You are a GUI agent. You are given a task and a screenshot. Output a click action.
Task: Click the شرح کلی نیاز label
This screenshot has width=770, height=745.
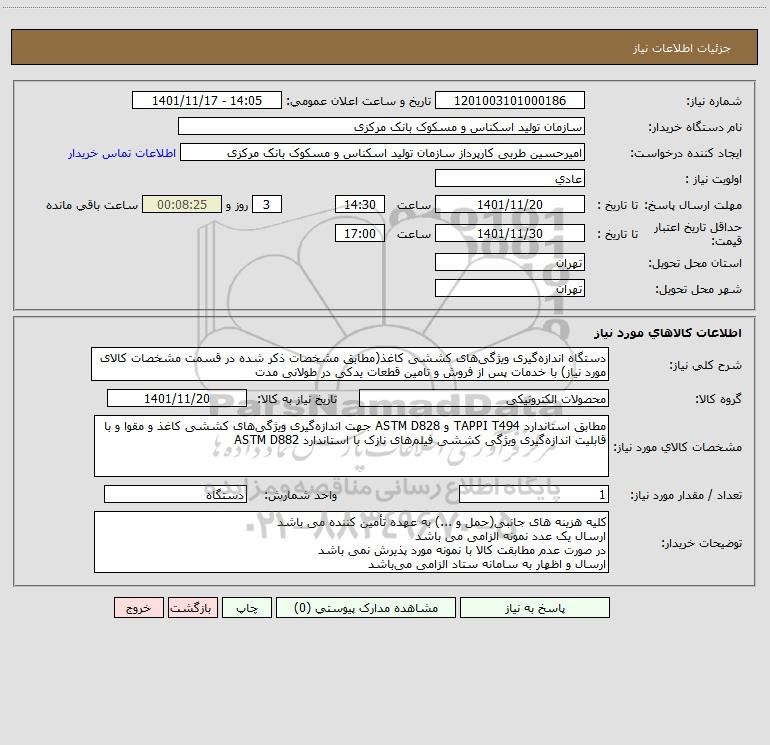[706, 365]
